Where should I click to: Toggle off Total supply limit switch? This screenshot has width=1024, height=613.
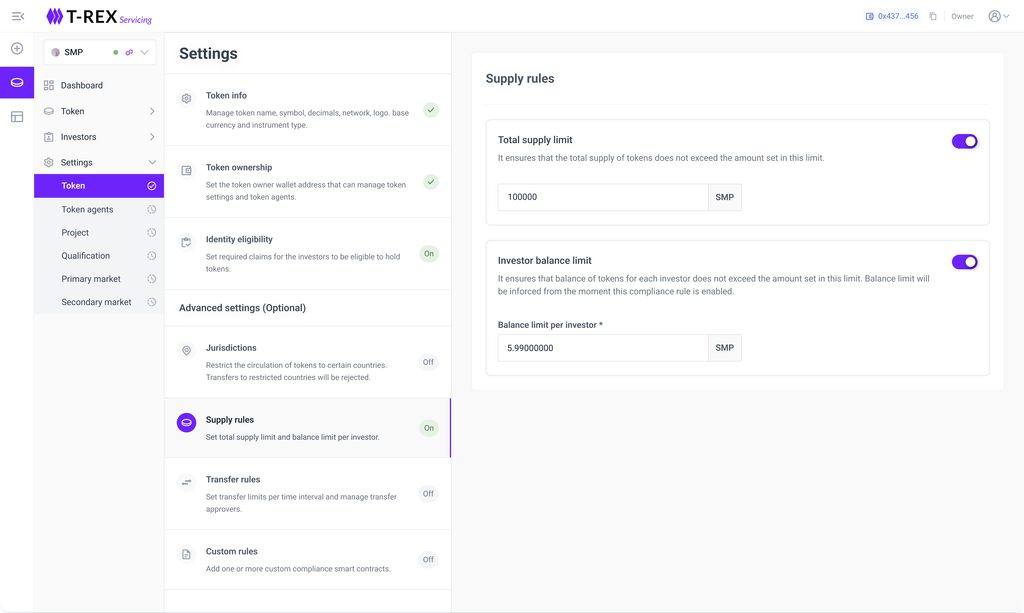pyautogui.click(x=964, y=141)
